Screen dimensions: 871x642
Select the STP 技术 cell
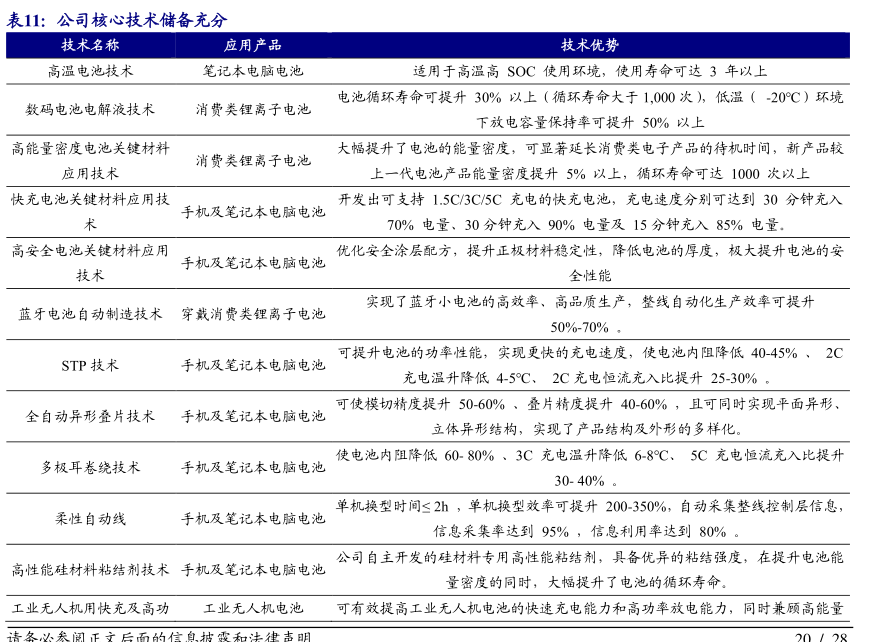[90, 365]
